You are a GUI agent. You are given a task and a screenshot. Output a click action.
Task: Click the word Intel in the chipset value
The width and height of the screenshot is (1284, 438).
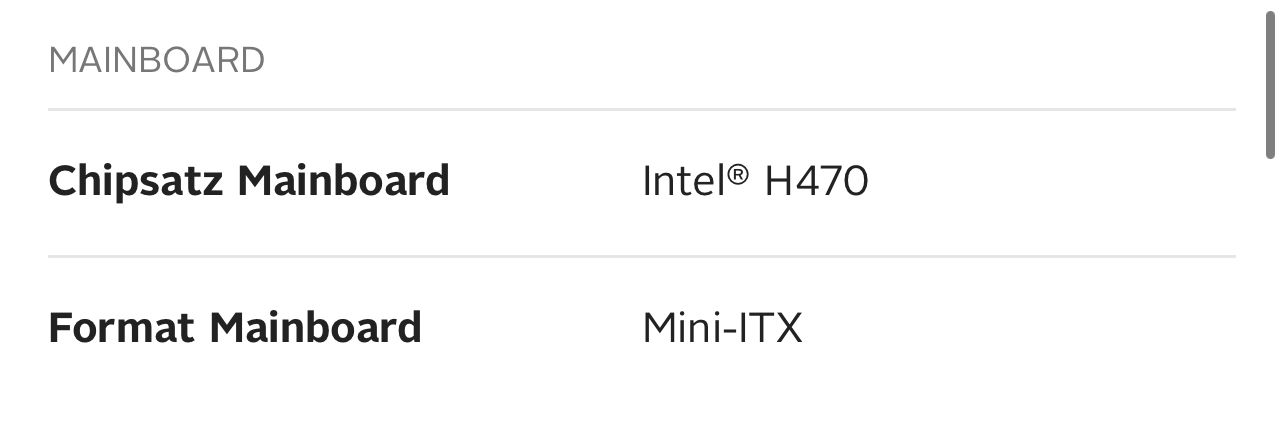tap(682, 182)
